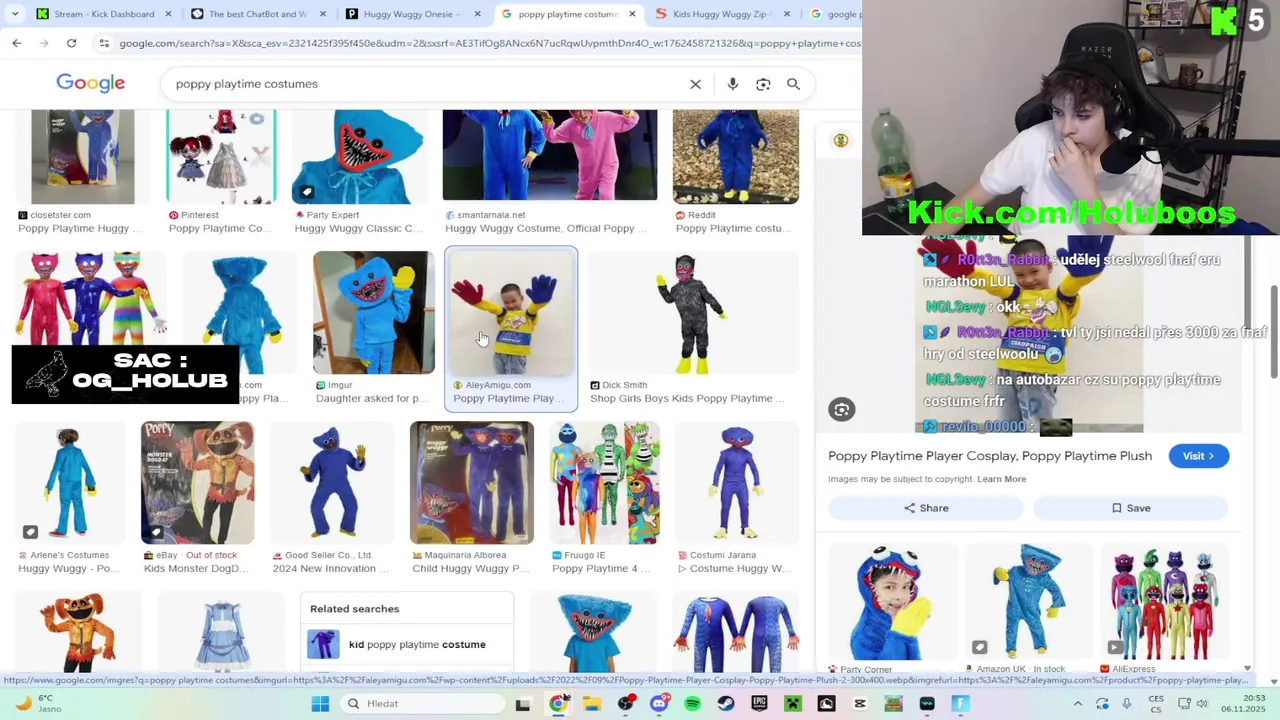Go back to the previous page
Viewport: 1280px width, 720px height.
click(x=17, y=43)
